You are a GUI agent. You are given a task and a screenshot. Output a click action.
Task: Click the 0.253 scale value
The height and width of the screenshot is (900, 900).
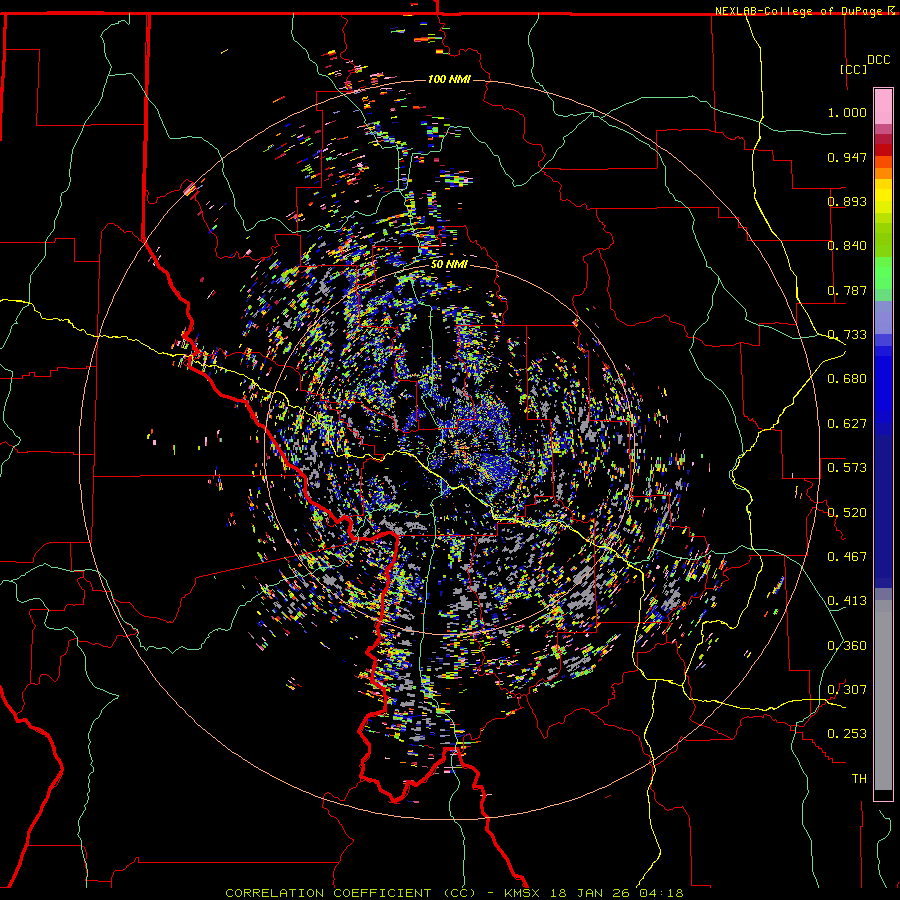tap(847, 734)
